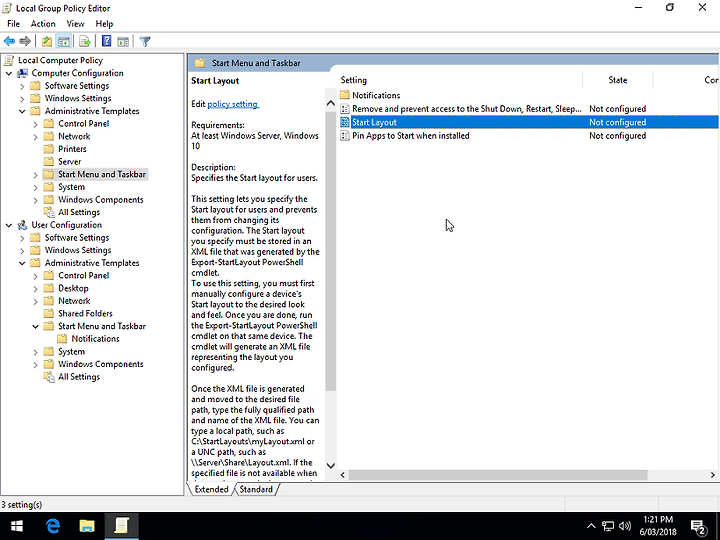Click the description pane scroll down arrow
The height and width of the screenshot is (540, 720).
331,465
